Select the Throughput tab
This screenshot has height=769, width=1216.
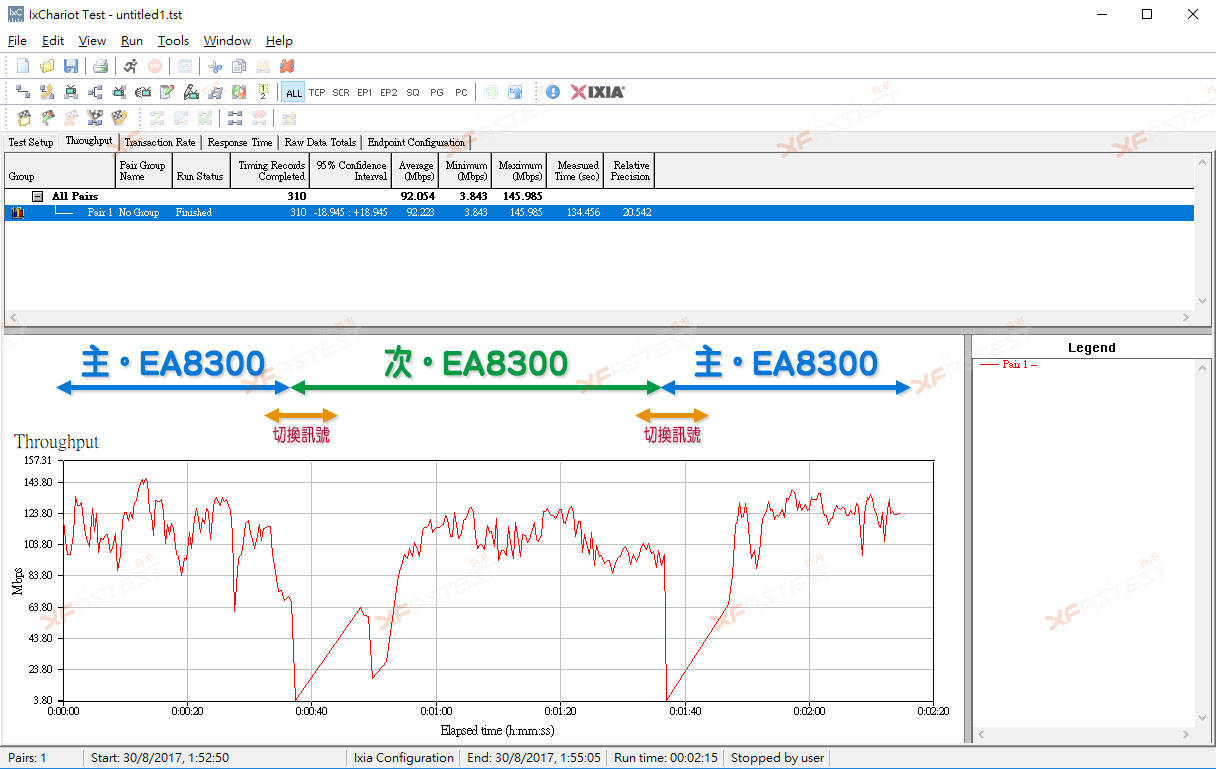tap(89, 141)
